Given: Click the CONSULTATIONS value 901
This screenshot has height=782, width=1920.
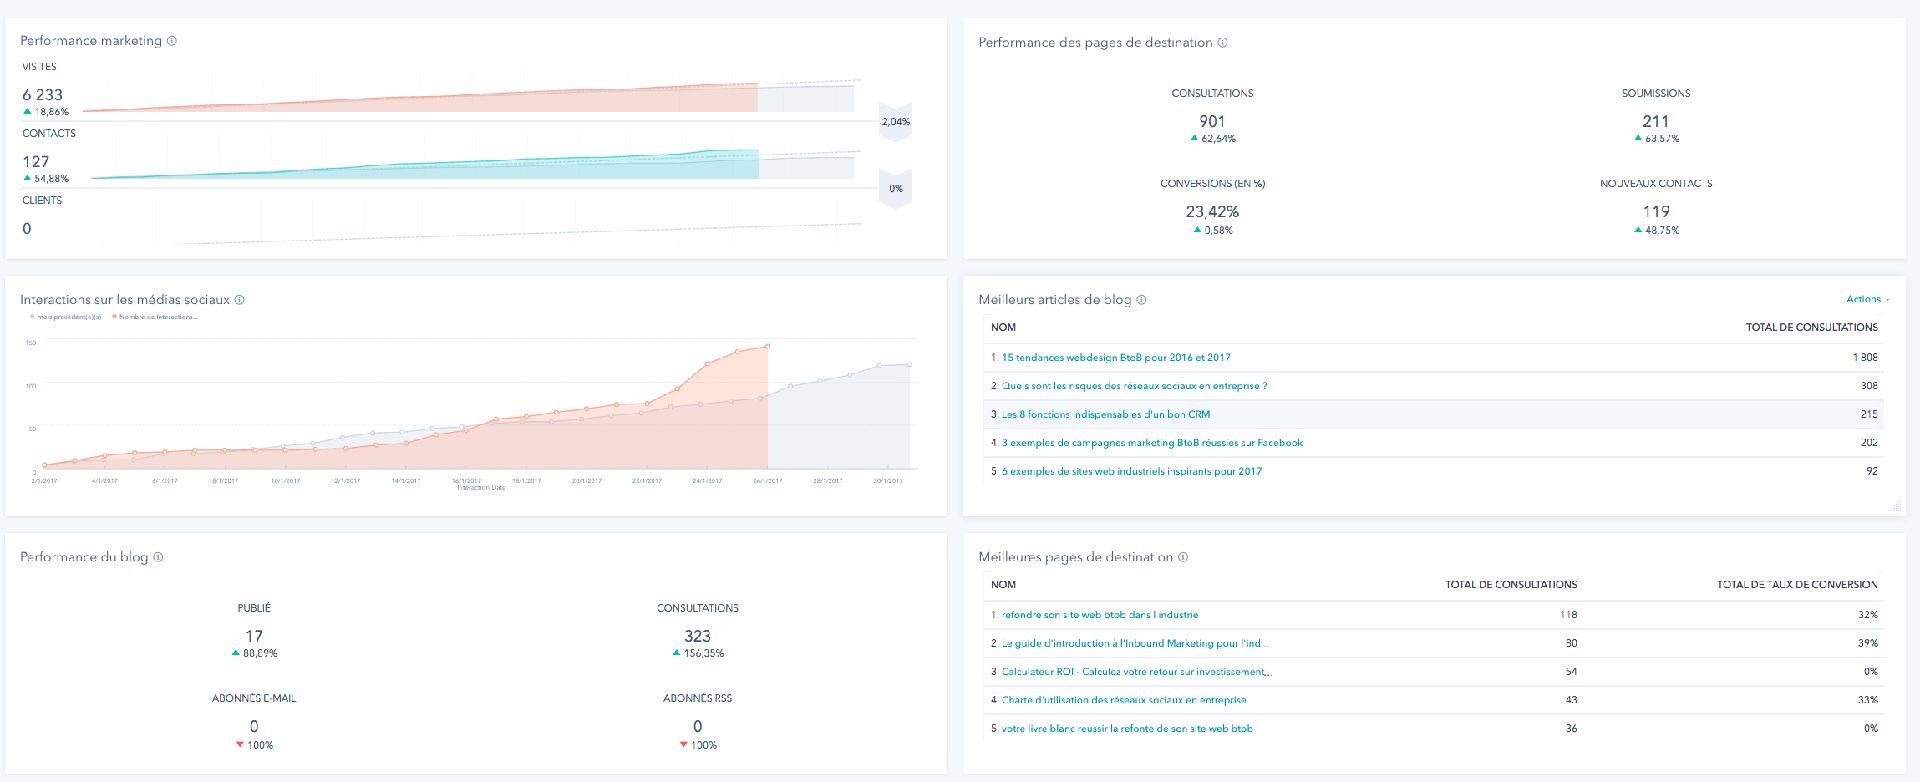Looking at the screenshot, I should (x=1212, y=122).
